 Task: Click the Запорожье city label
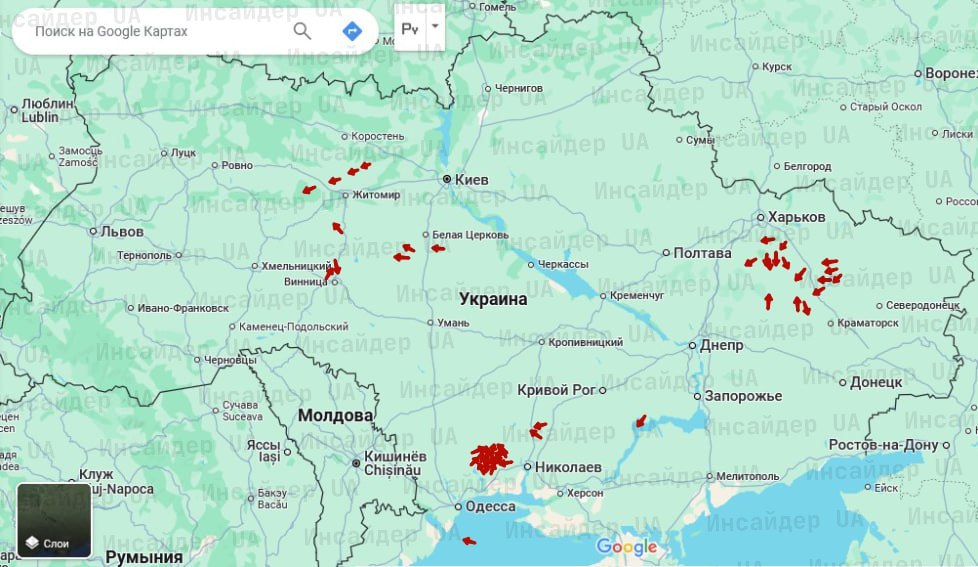point(743,396)
